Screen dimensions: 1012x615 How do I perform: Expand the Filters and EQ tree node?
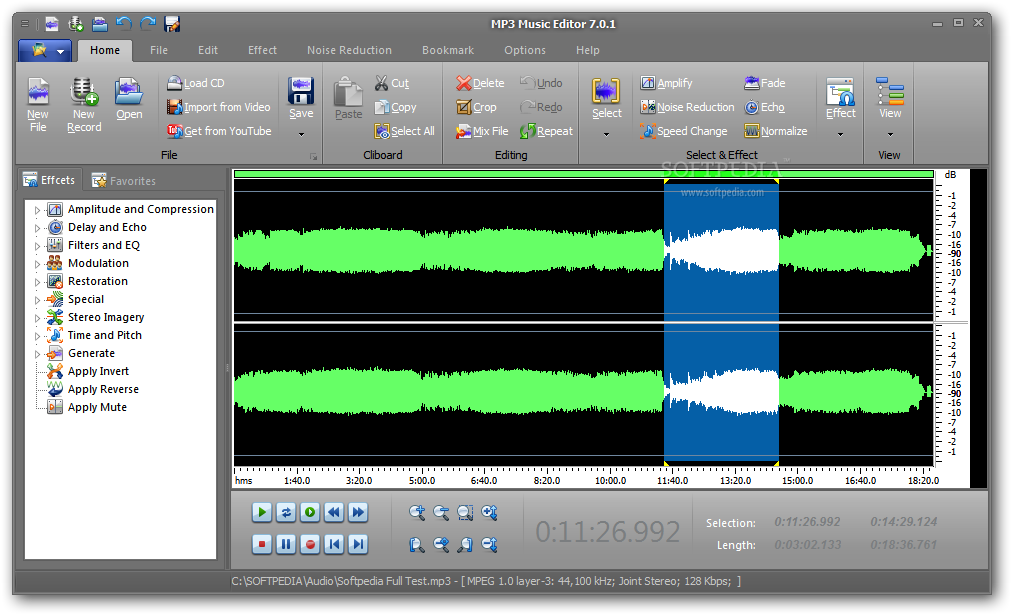[x=38, y=246]
